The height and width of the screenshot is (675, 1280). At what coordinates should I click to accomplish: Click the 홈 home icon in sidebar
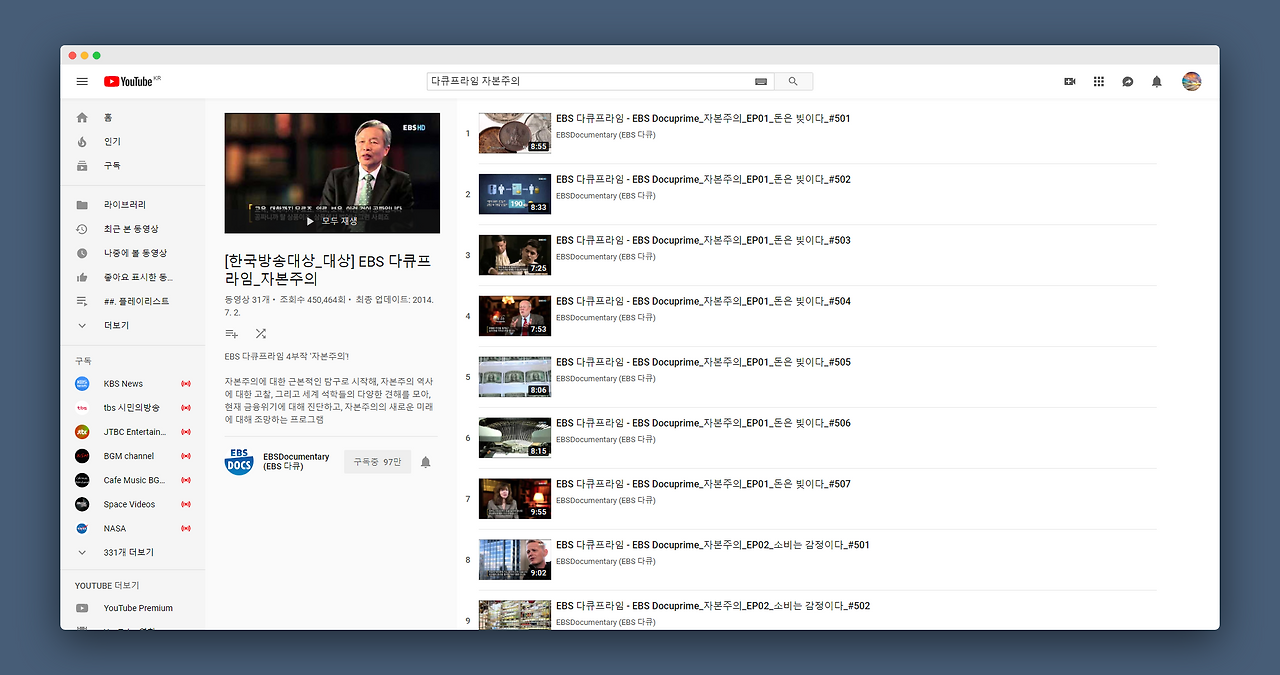tap(82, 117)
